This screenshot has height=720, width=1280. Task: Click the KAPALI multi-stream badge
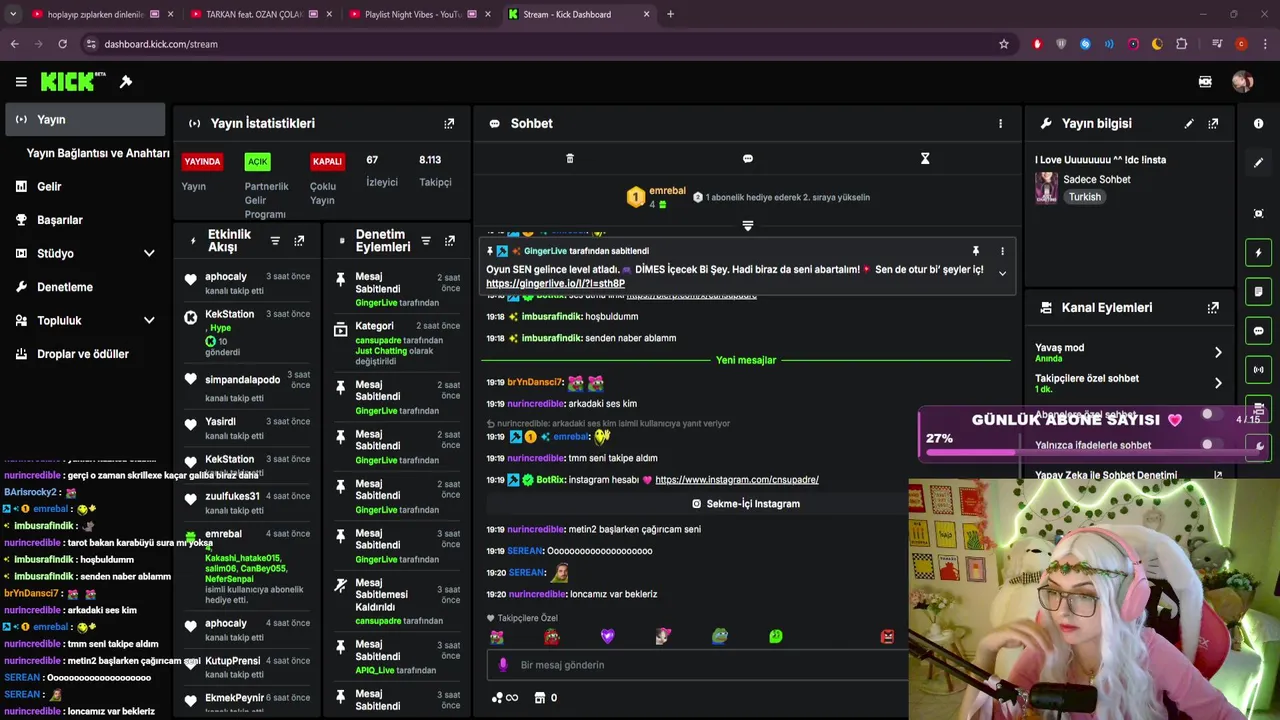327,161
